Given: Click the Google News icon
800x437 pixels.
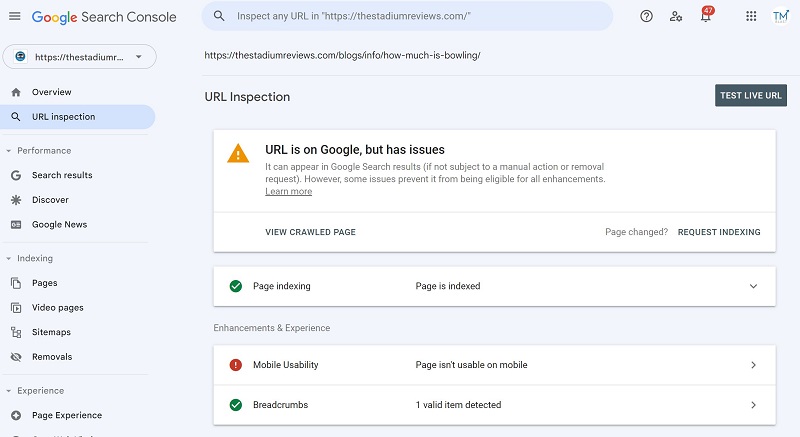Looking at the screenshot, I should 16,224.
